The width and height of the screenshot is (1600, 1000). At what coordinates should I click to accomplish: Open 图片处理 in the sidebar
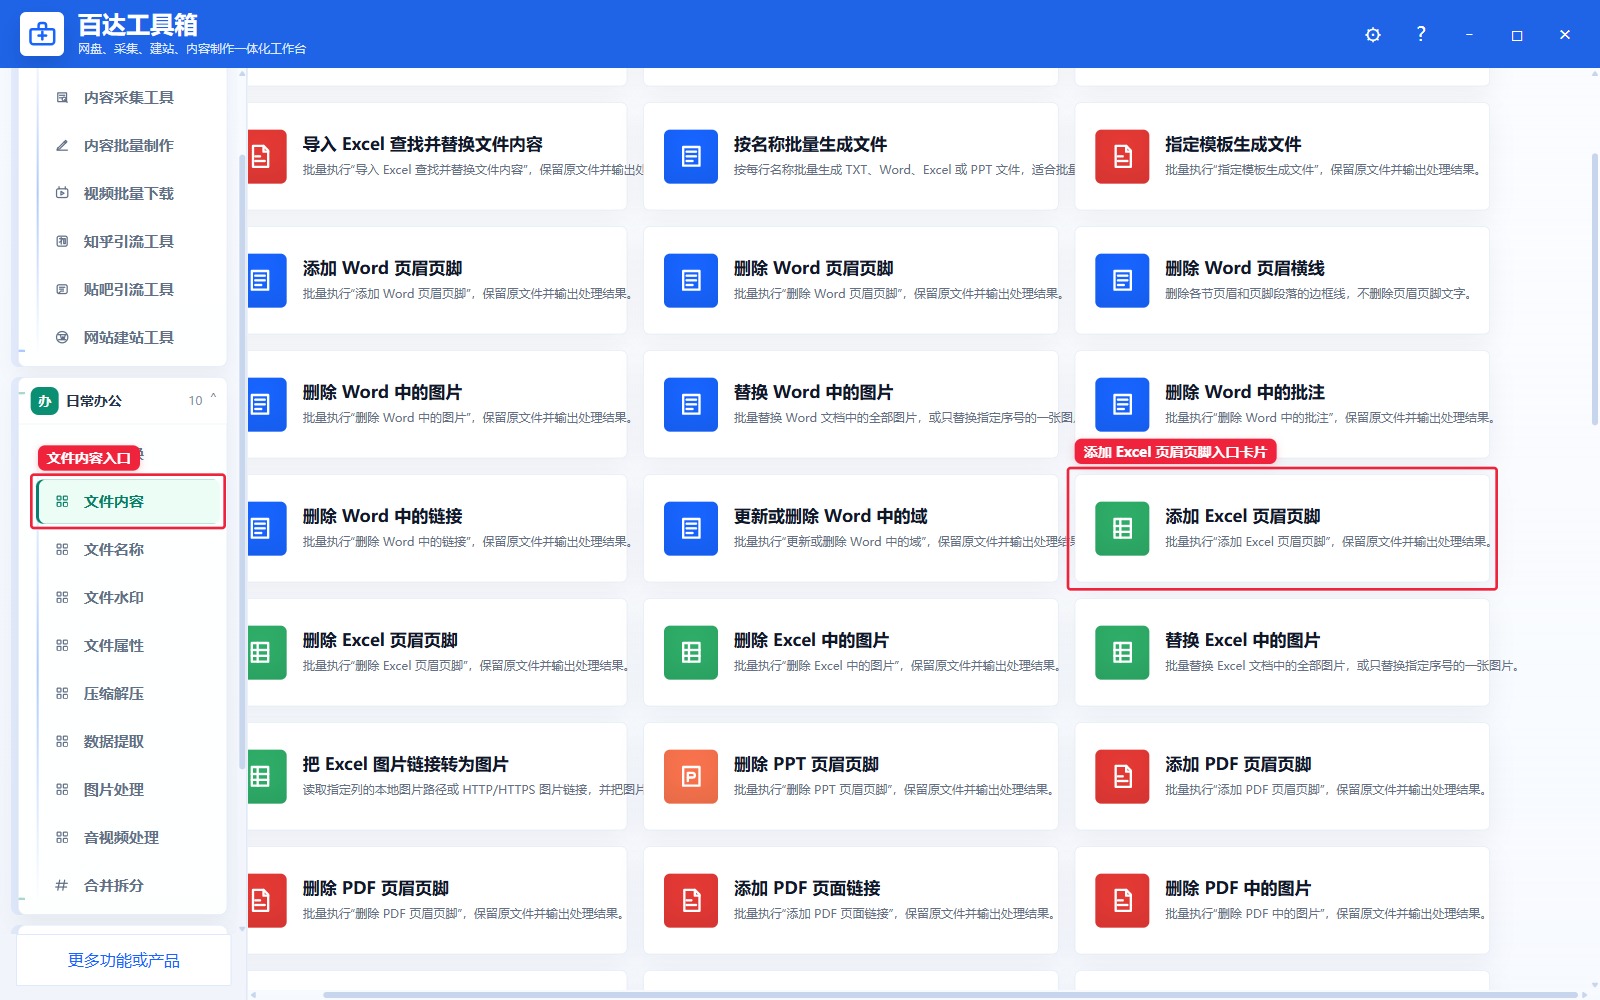point(128,790)
